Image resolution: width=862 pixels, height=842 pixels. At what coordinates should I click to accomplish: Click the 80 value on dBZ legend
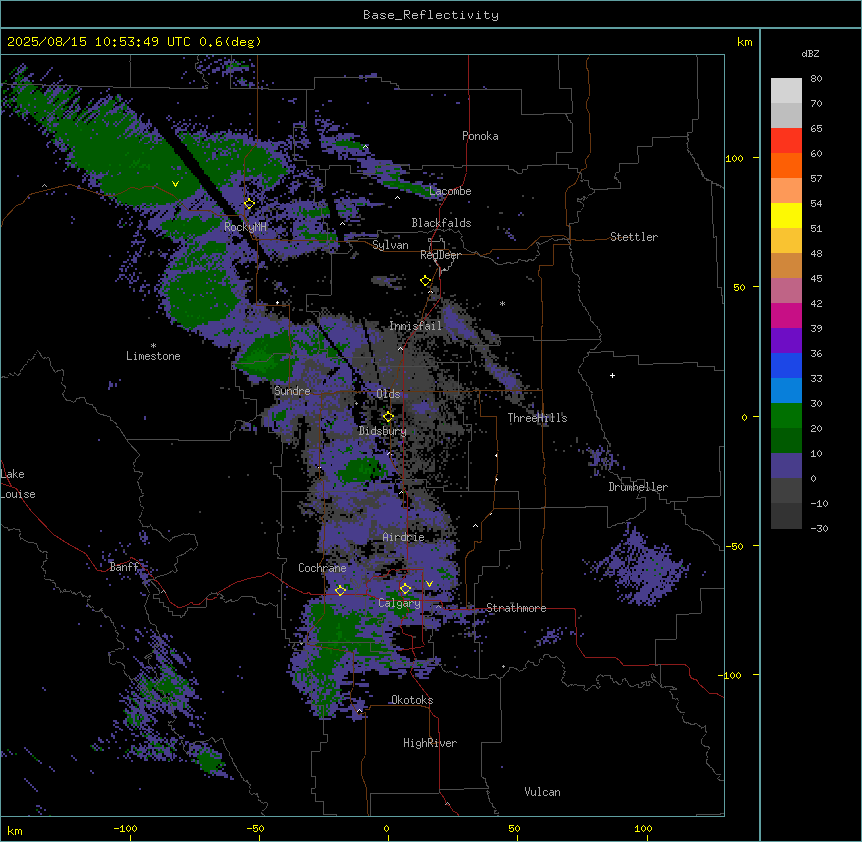[816, 79]
